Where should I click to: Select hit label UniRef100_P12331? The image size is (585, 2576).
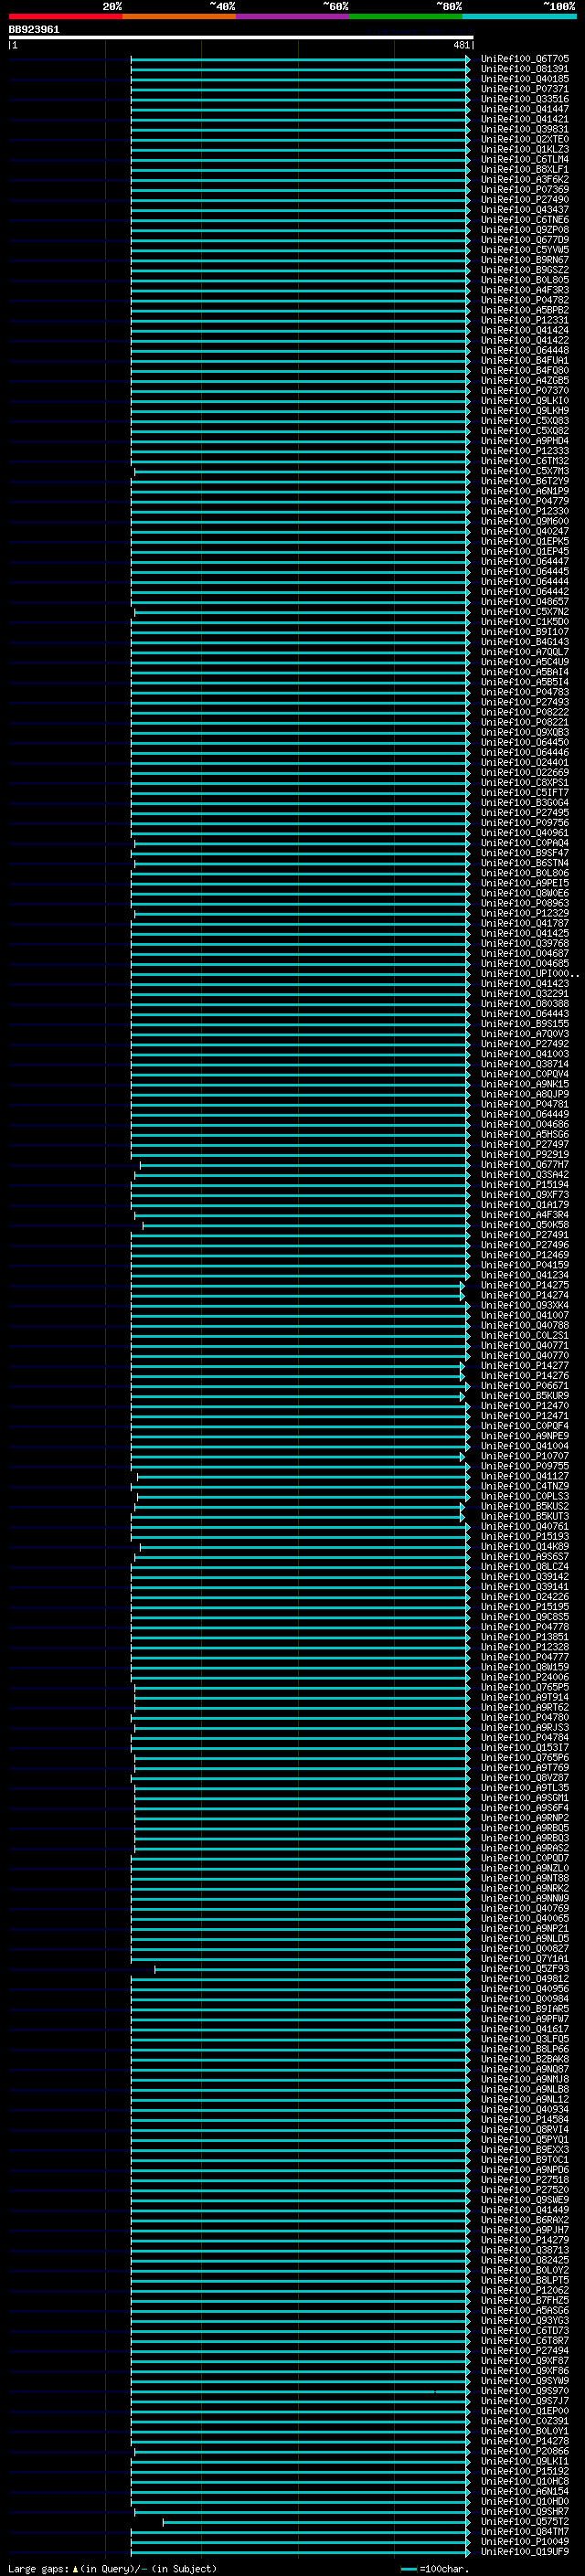coord(525,320)
